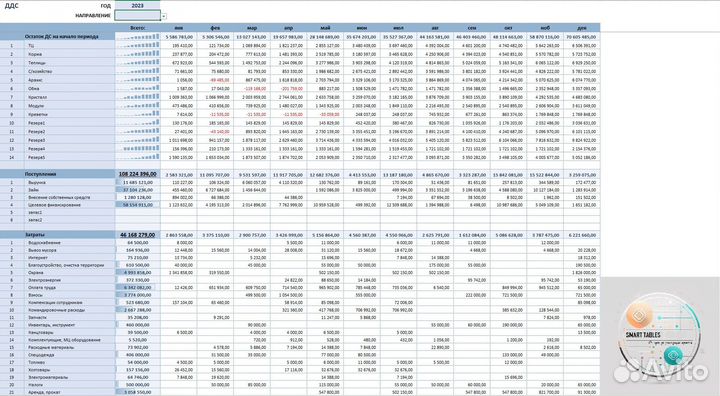Select the фев month header
Image resolution: width=720 pixels, height=396 pixels.
[x=215, y=28]
